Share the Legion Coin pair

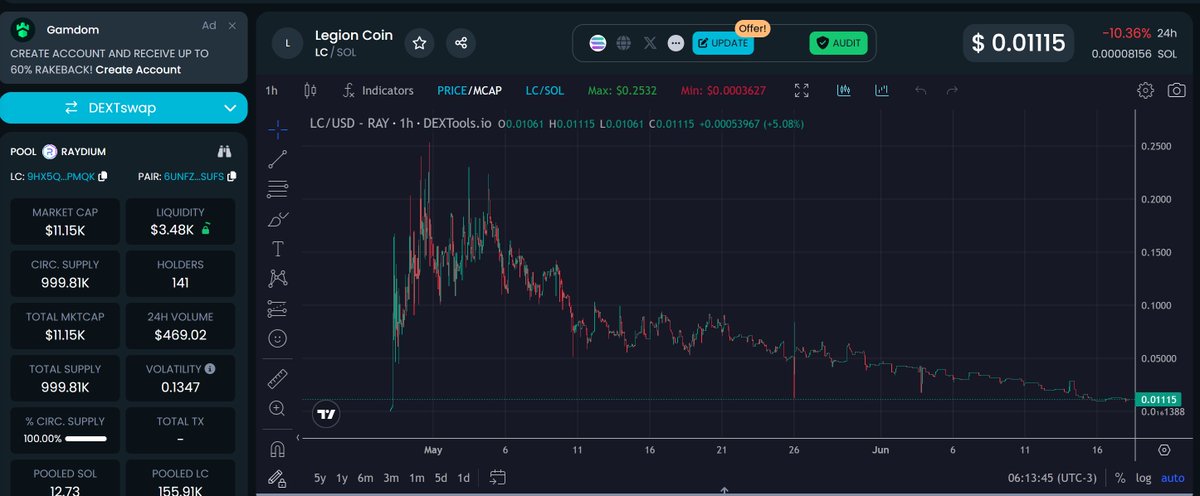[x=461, y=43]
